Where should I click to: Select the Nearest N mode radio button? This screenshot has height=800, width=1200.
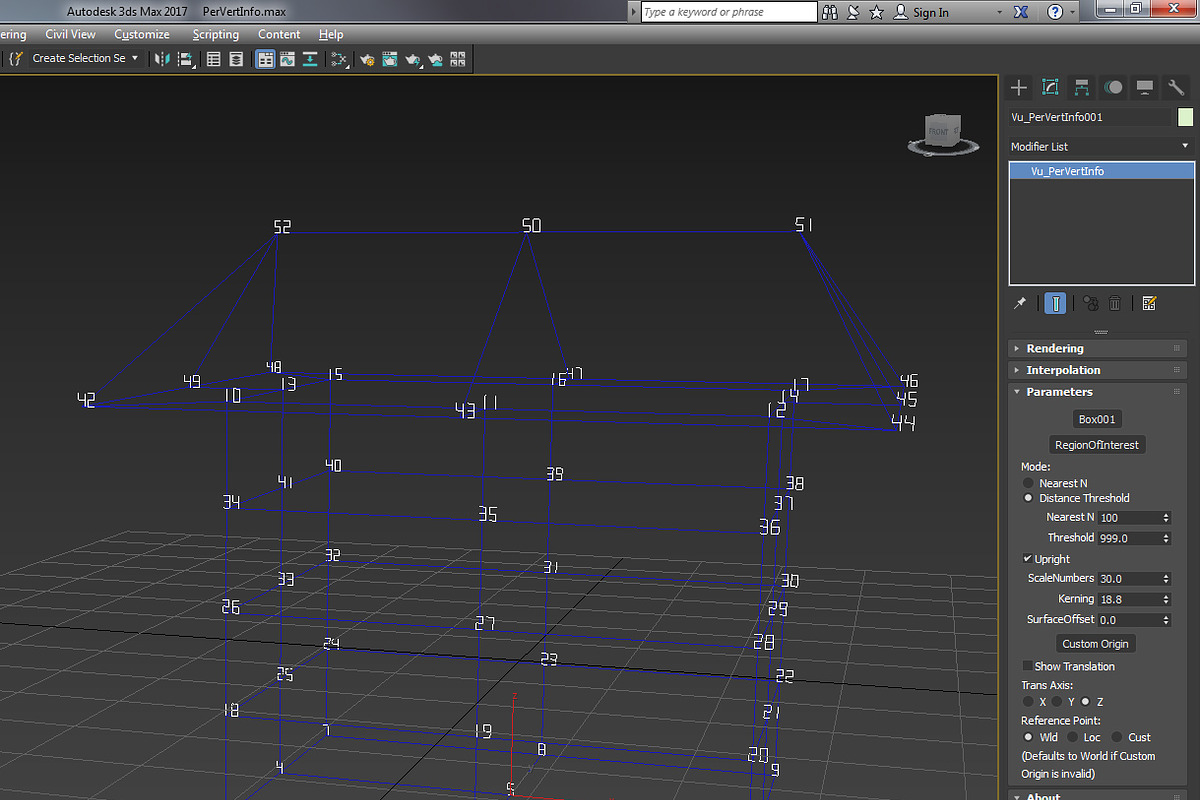1028,483
